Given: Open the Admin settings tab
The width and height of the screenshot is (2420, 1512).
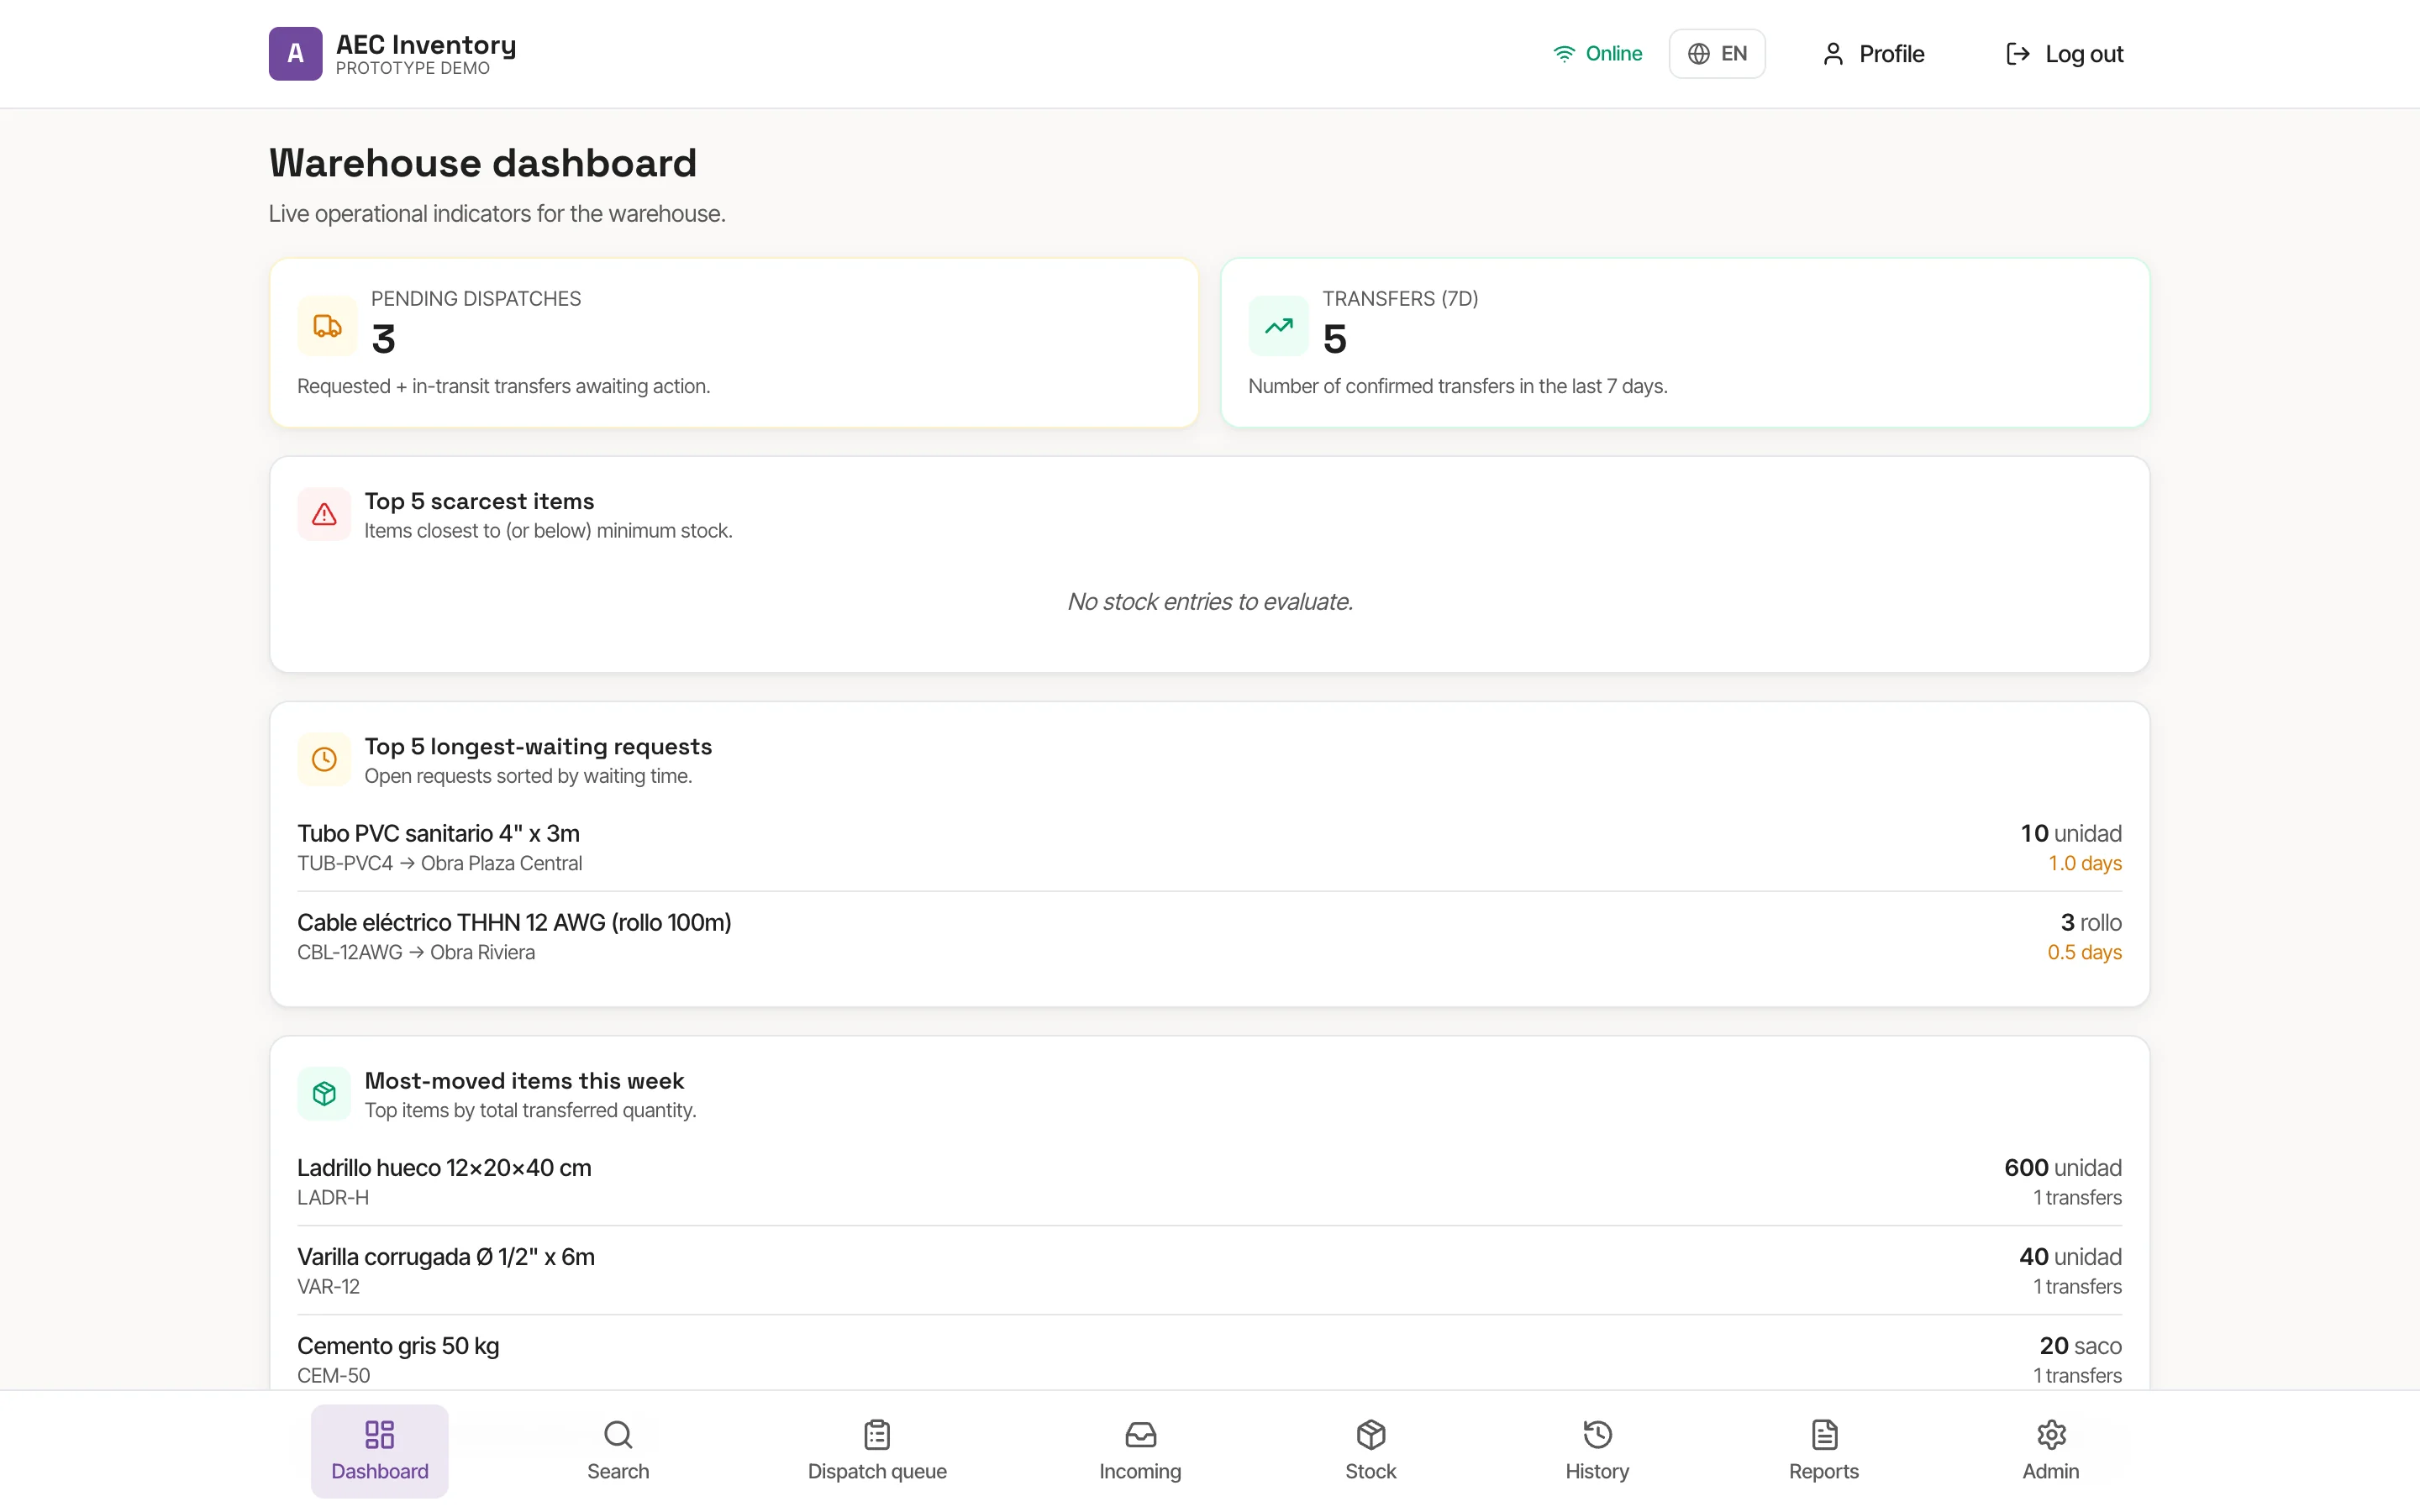Looking at the screenshot, I should (2050, 1451).
